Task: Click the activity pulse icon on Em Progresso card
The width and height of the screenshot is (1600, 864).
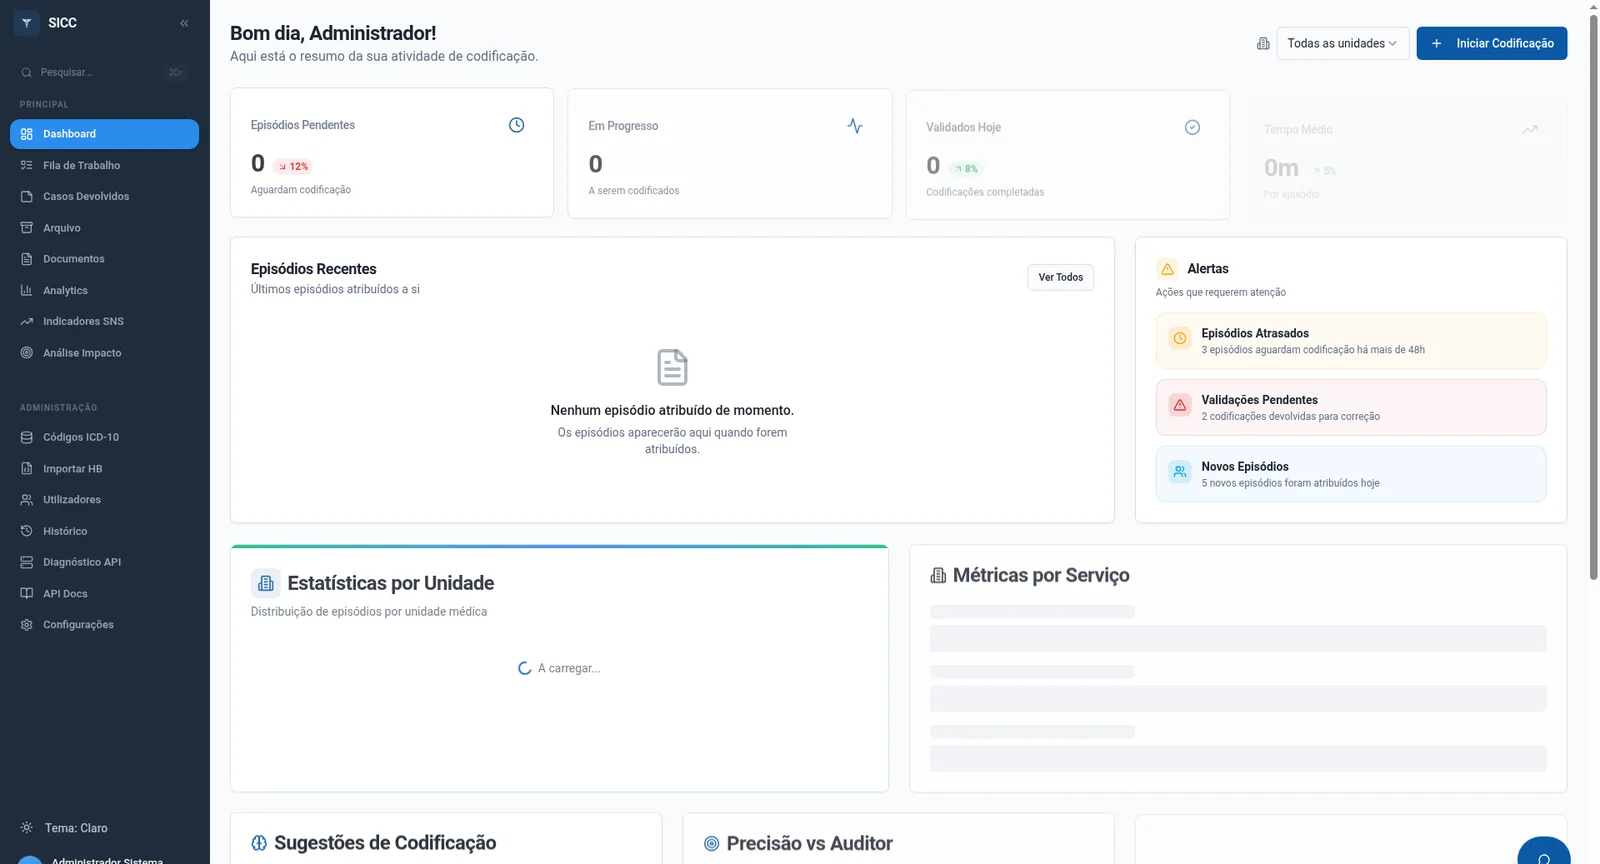Action: click(x=855, y=126)
